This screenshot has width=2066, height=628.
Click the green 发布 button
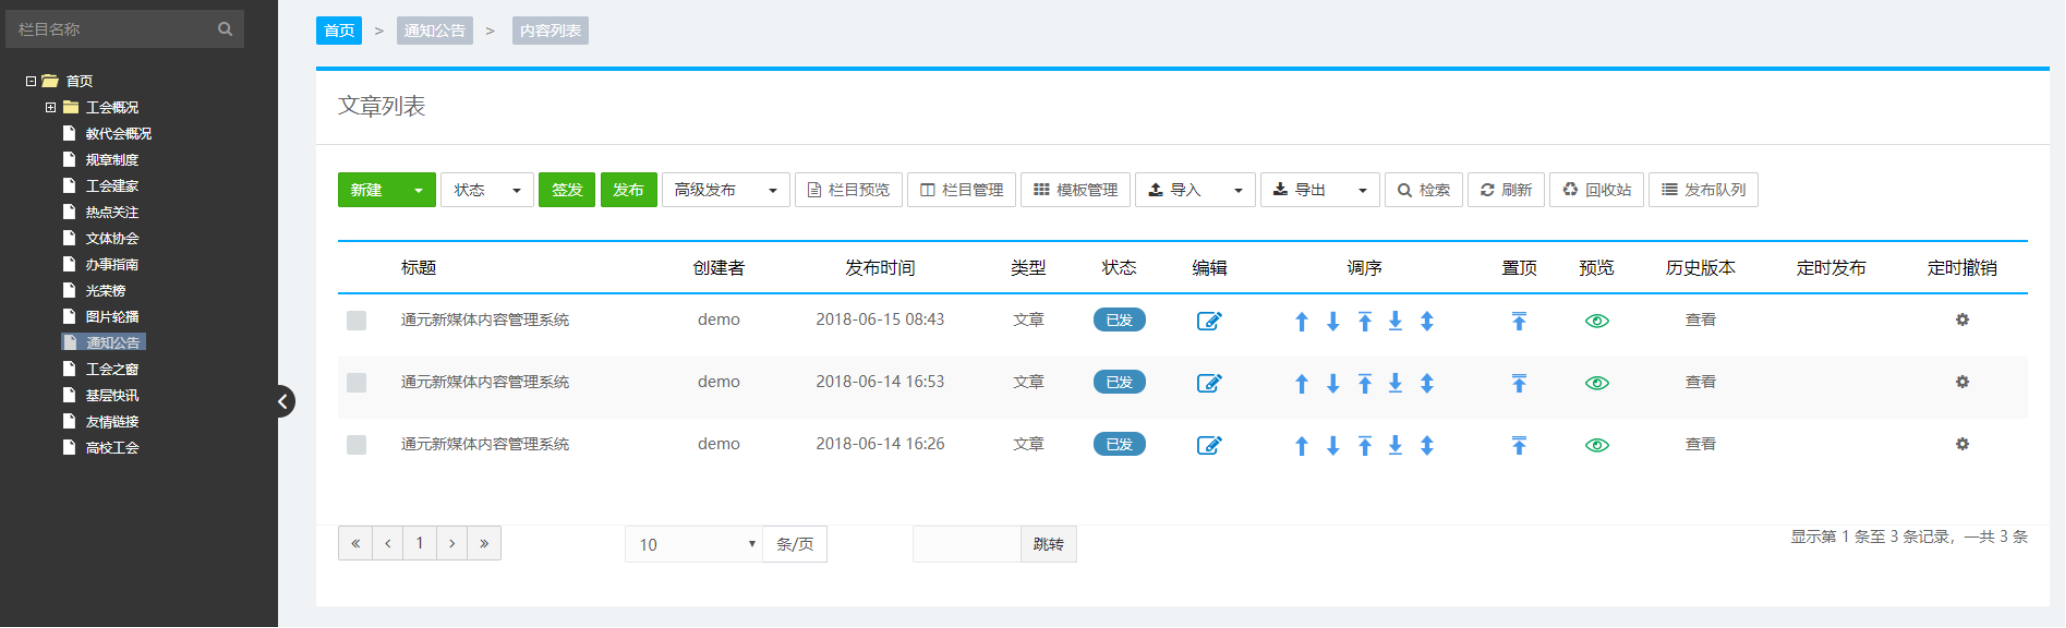pos(628,190)
